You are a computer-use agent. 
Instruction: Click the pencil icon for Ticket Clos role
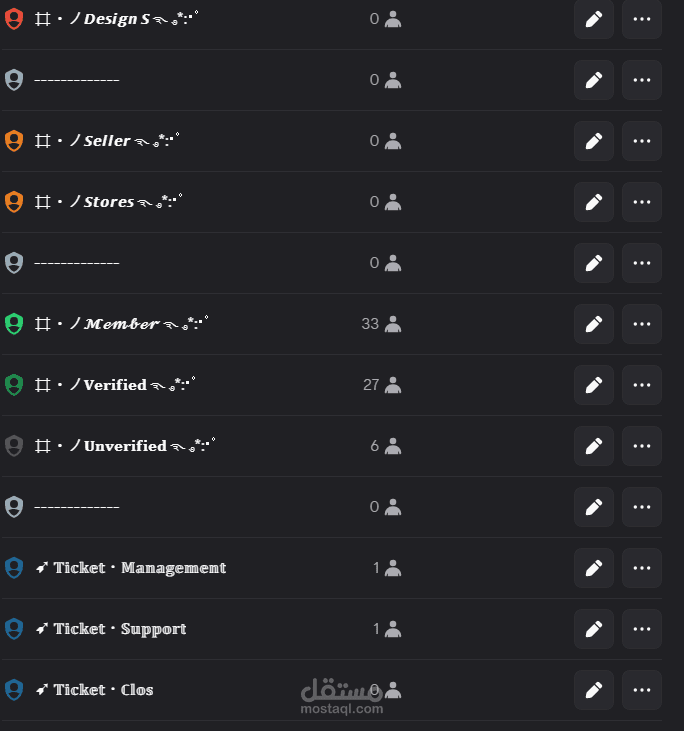[x=594, y=690]
